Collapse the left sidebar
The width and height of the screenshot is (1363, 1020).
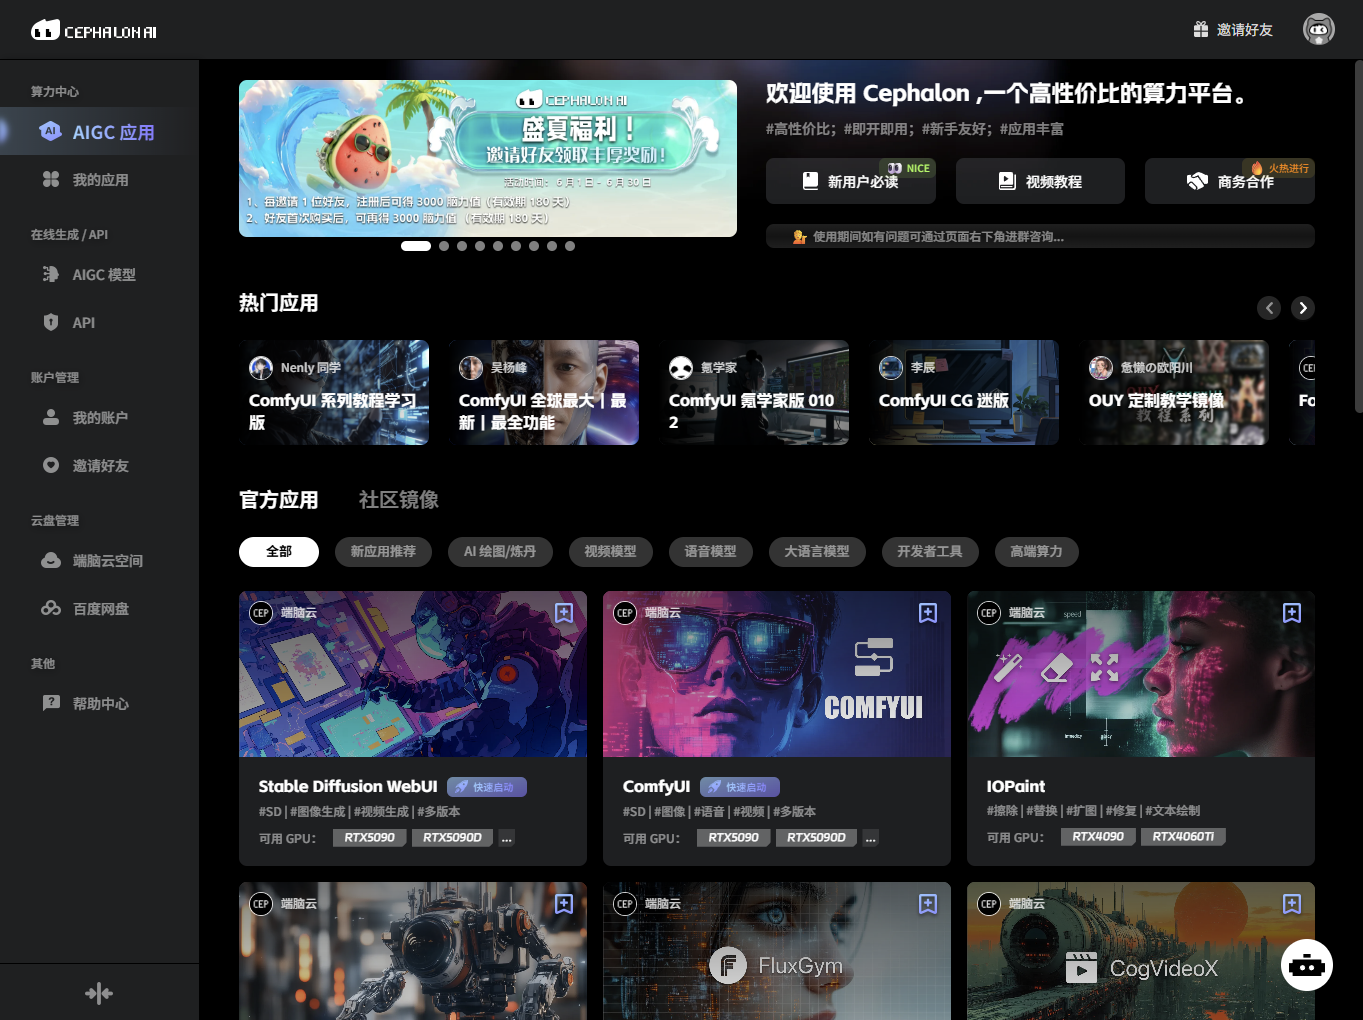(99, 992)
